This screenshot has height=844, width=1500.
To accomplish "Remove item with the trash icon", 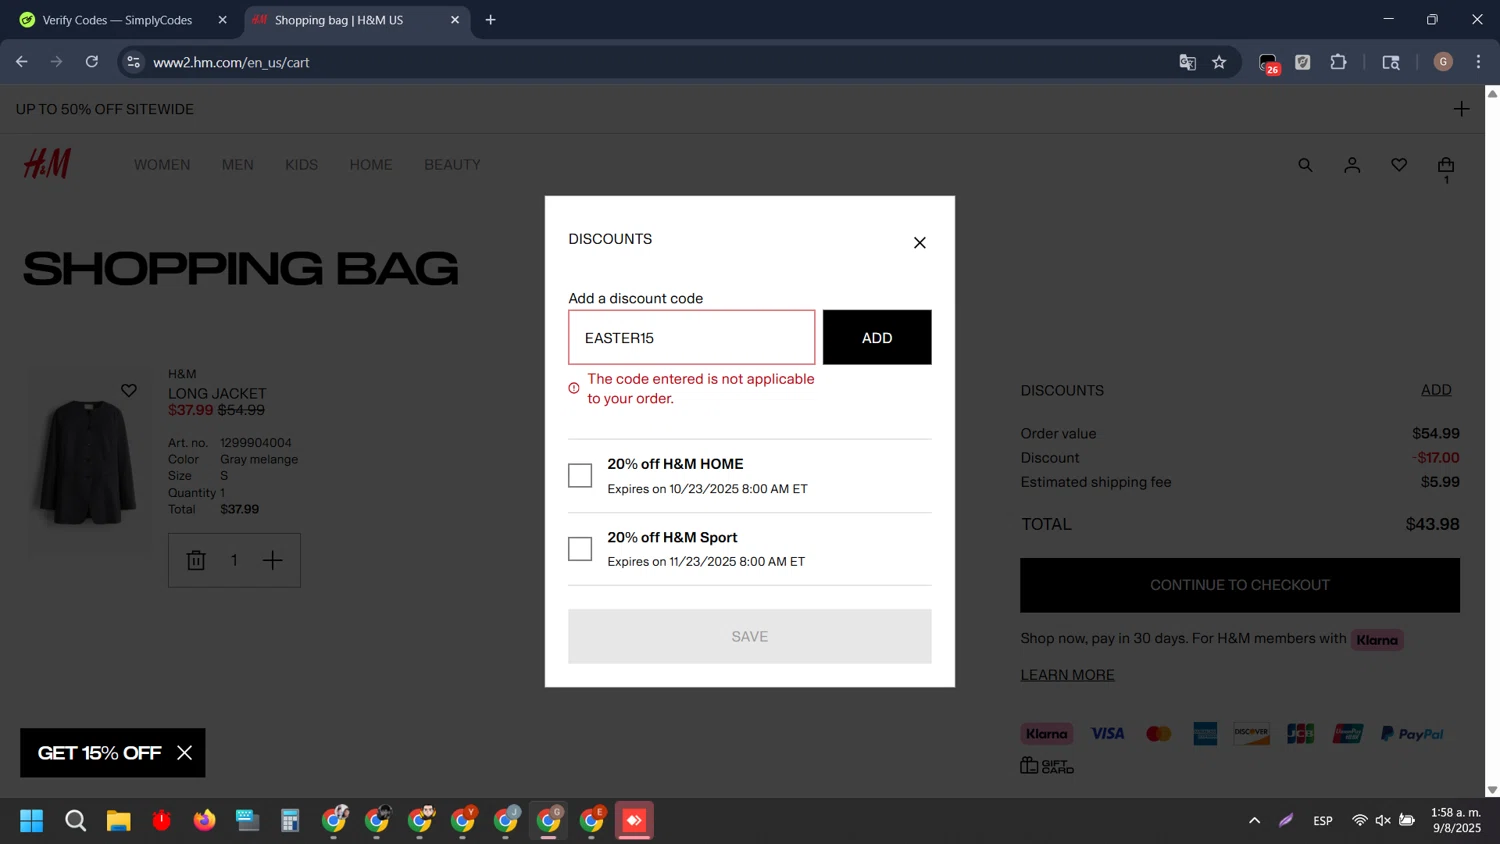I will (x=196, y=560).
